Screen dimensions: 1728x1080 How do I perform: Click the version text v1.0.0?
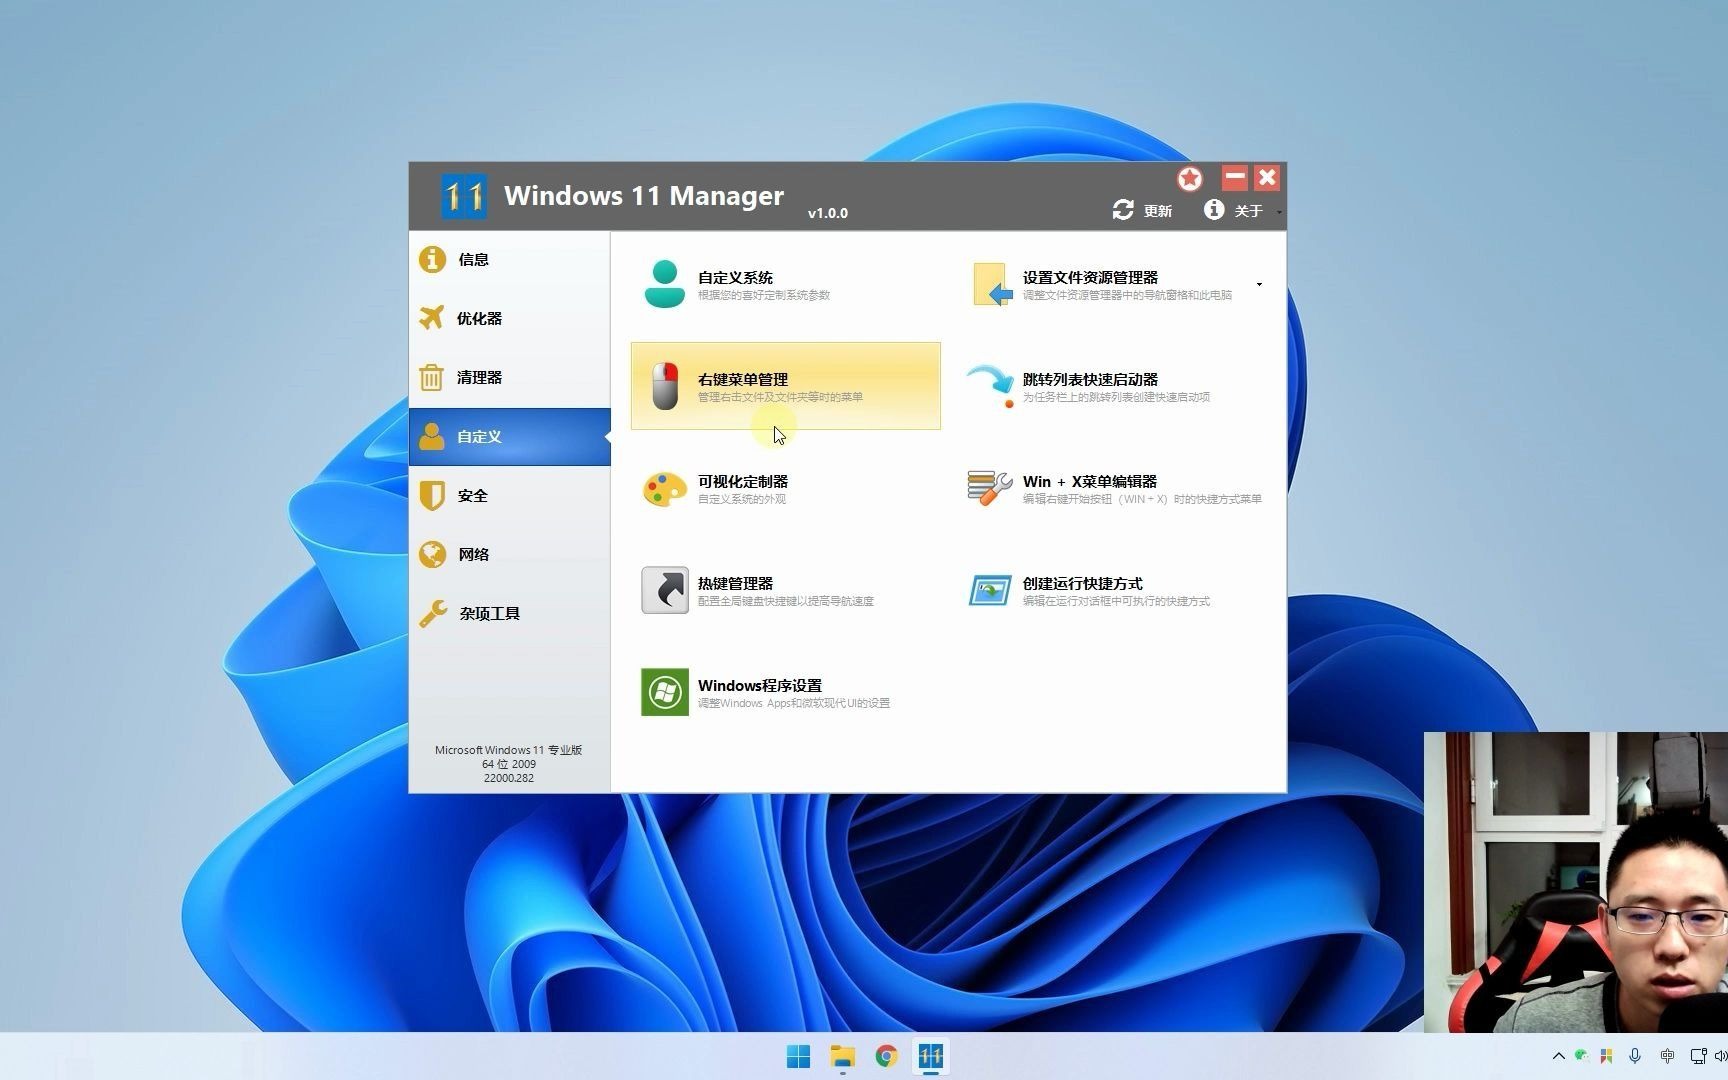point(828,213)
